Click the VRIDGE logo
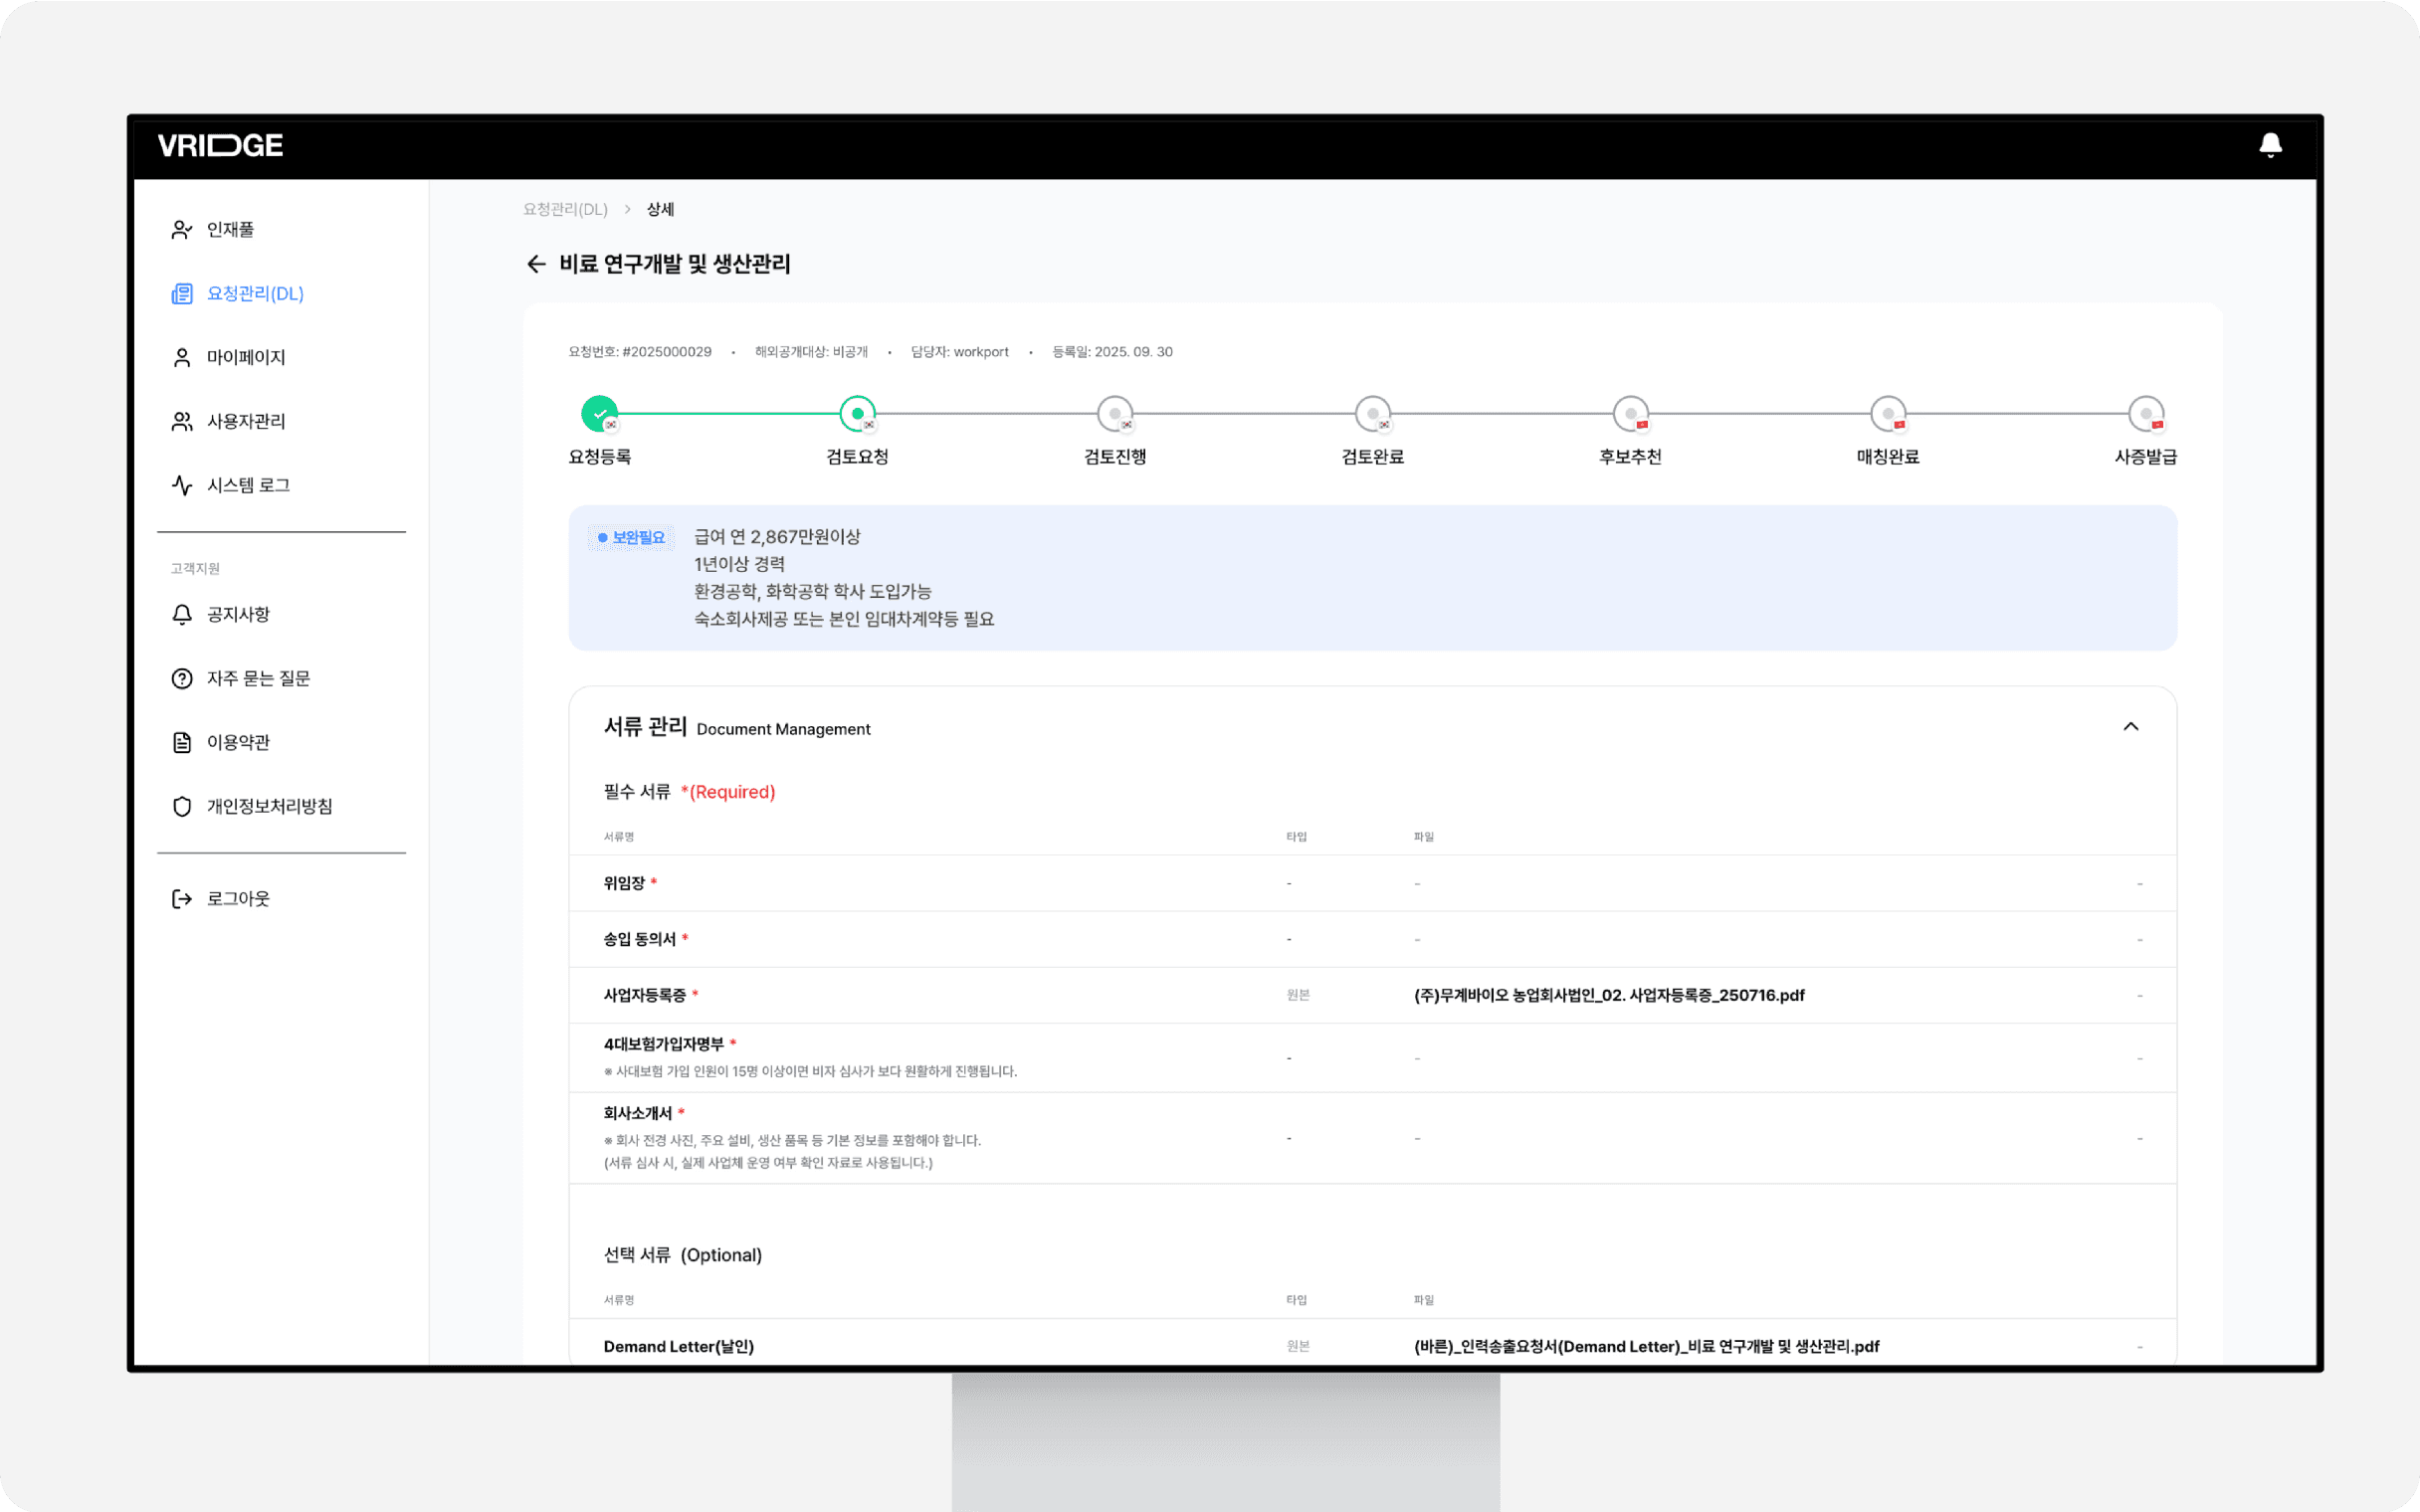2420x1512 pixels. pos(220,146)
